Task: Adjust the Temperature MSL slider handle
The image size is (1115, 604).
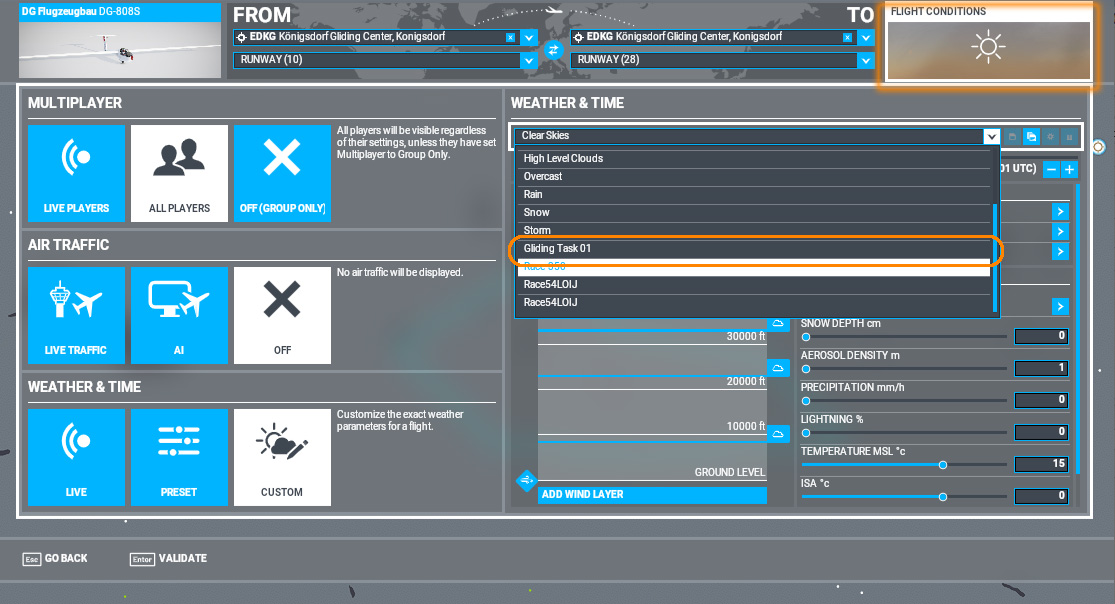Action: [x=943, y=465]
